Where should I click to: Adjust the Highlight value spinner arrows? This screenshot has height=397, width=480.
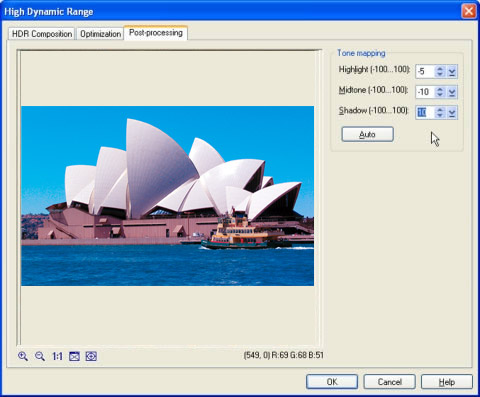(x=440, y=72)
